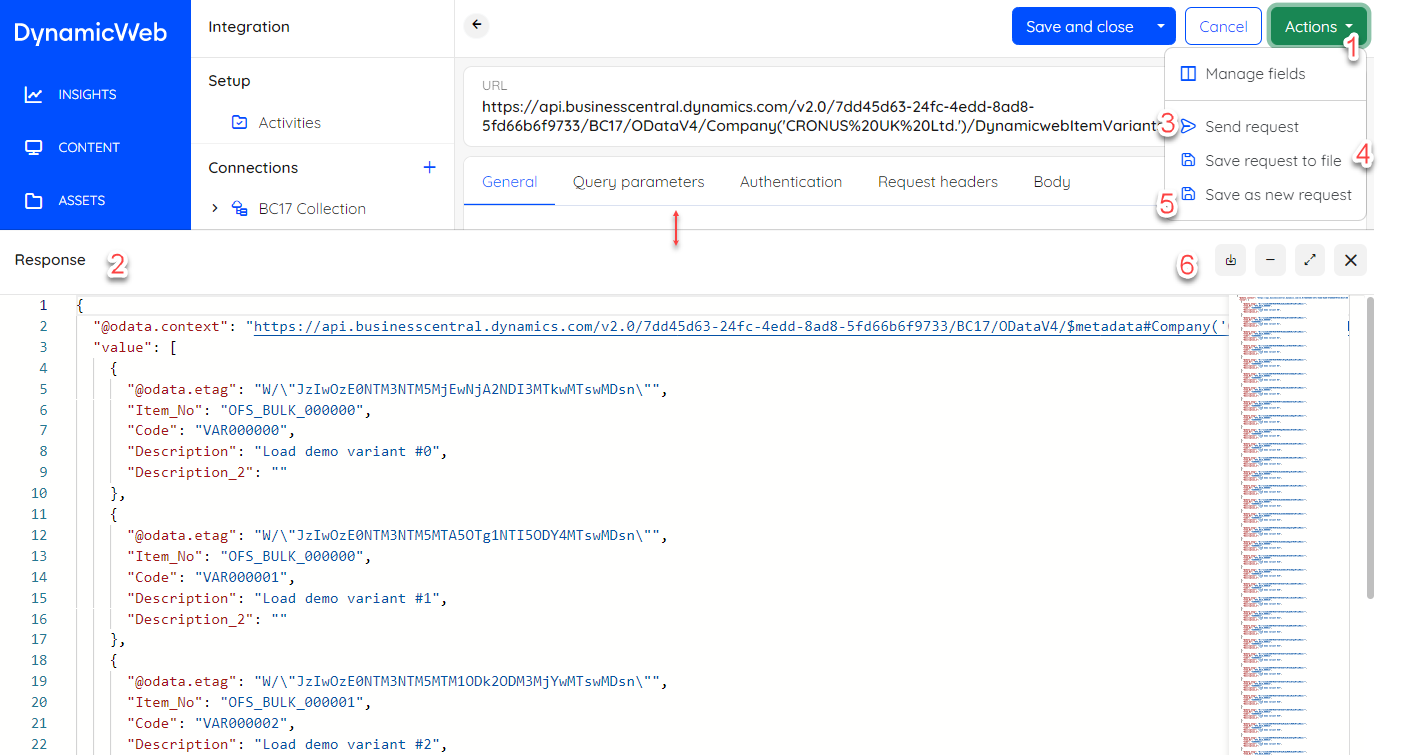Screen dimensions: 1405x755
Task: Click the Send request paper-plane icon
Action: click(x=1188, y=127)
